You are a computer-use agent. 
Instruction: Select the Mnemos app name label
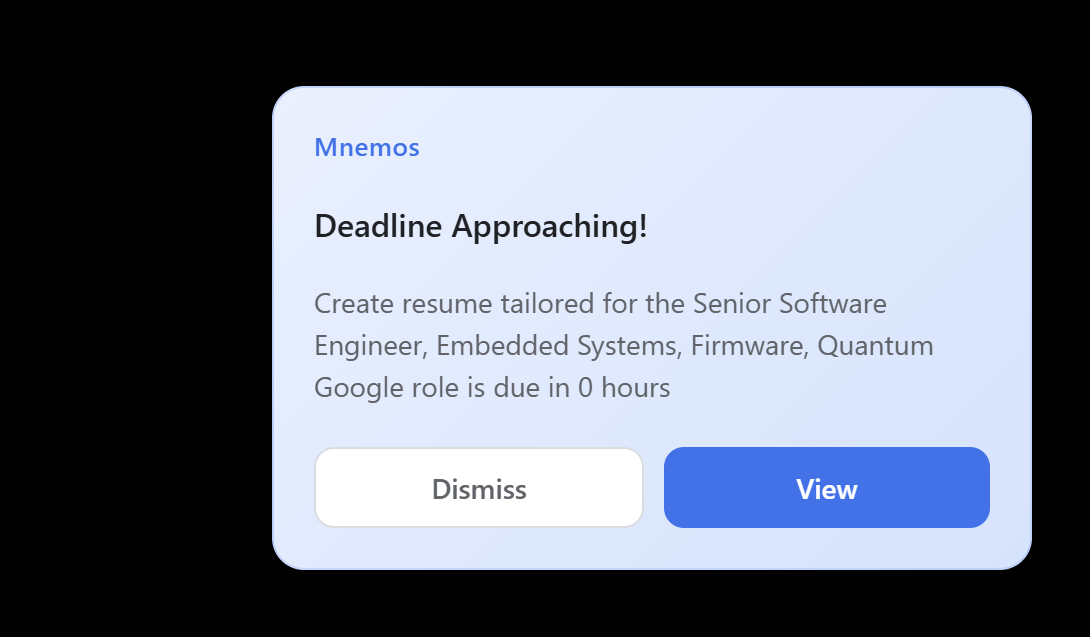click(367, 147)
